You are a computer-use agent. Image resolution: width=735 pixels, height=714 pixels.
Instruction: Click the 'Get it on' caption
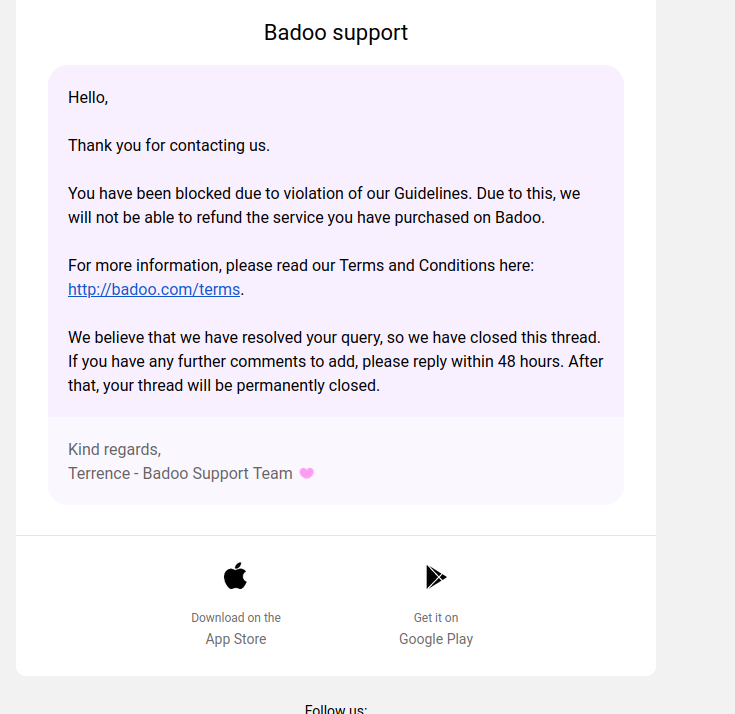pyautogui.click(x=436, y=617)
